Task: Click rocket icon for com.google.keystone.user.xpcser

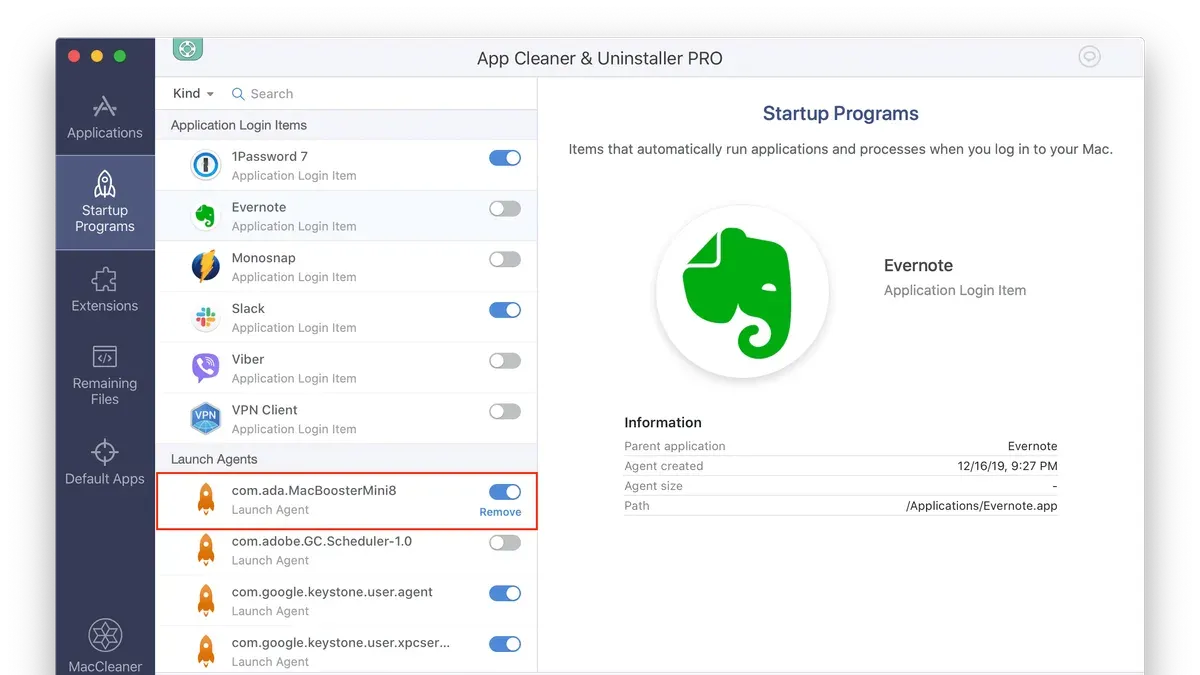Action: coord(206,651)
